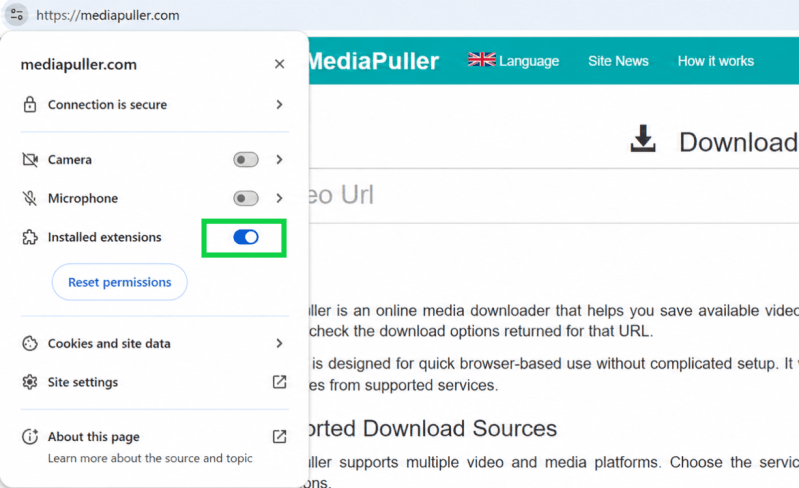Image resolution: width=799 pixels, height=488 pixels.
Task: Click the UK flag icon in the header
Action: point(482,60)
